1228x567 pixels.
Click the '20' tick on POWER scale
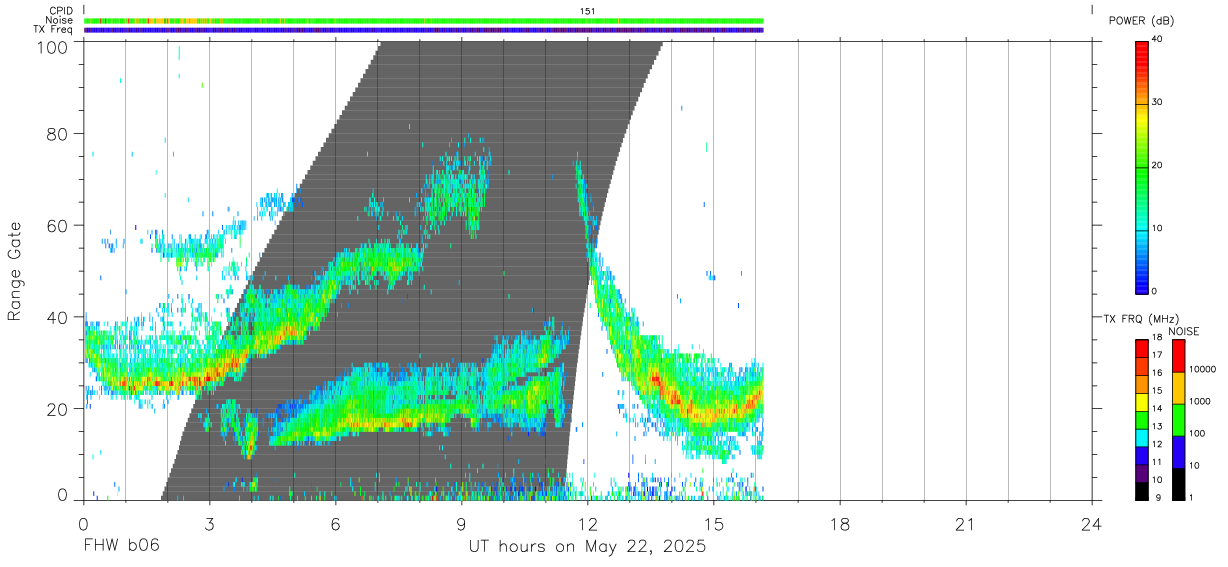(x=1157, y=166)
